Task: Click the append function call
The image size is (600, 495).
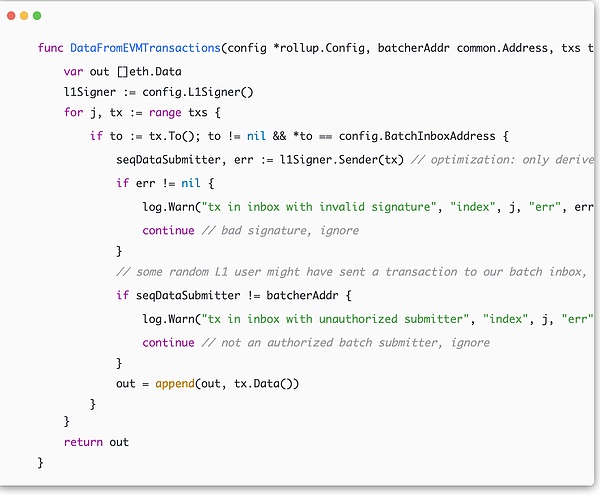Action: point(175,383)
